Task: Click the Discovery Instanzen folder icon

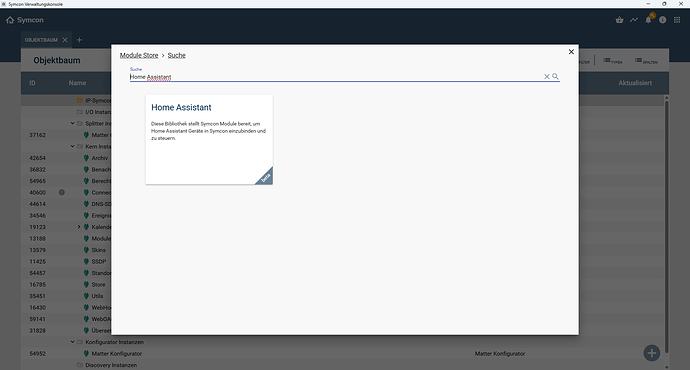Action: pos(80,365)
